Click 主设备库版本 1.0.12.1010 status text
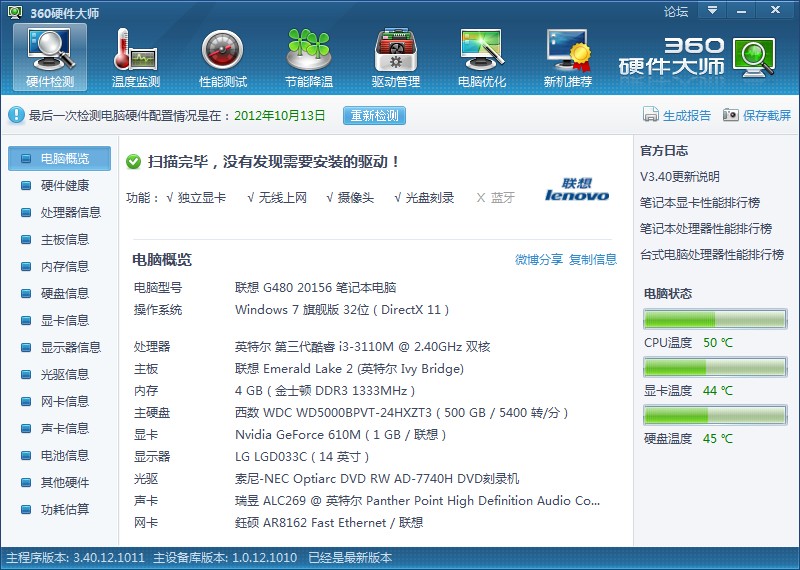Screen dimensions: 800x570 225,558
